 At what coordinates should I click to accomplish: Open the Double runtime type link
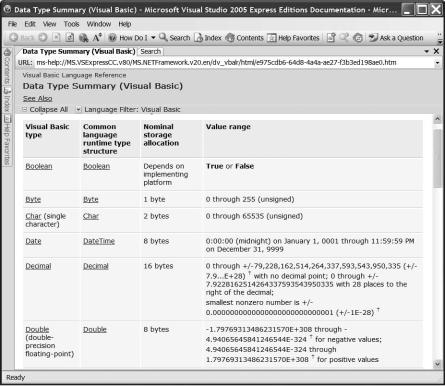coord(95,329)
